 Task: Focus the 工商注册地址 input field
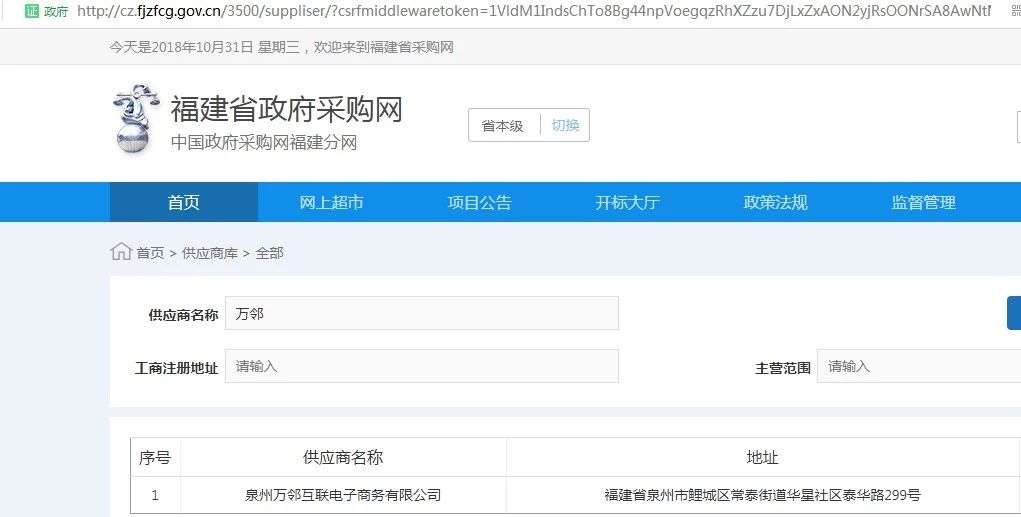422,366
